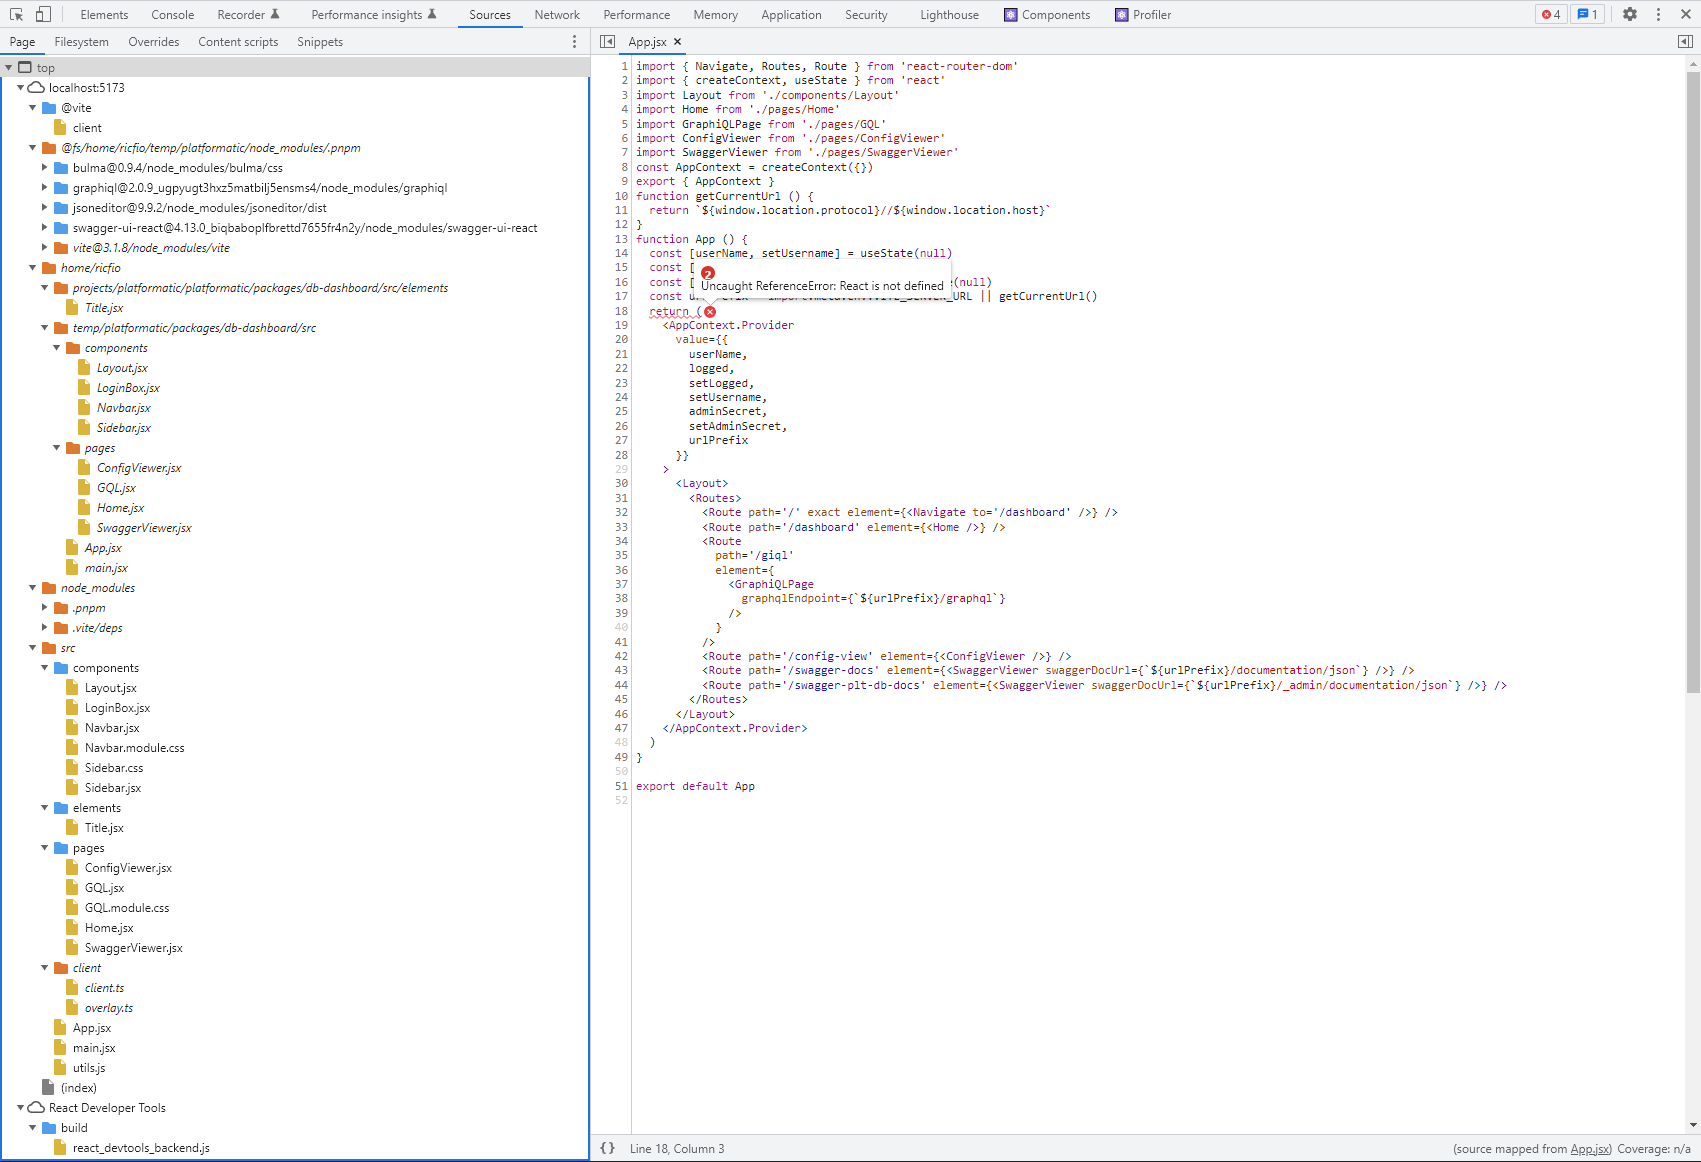This screenshot has height=1162, width=1701.
Task: Toggle the device emulation toolbar
Action: click(40, 14)
